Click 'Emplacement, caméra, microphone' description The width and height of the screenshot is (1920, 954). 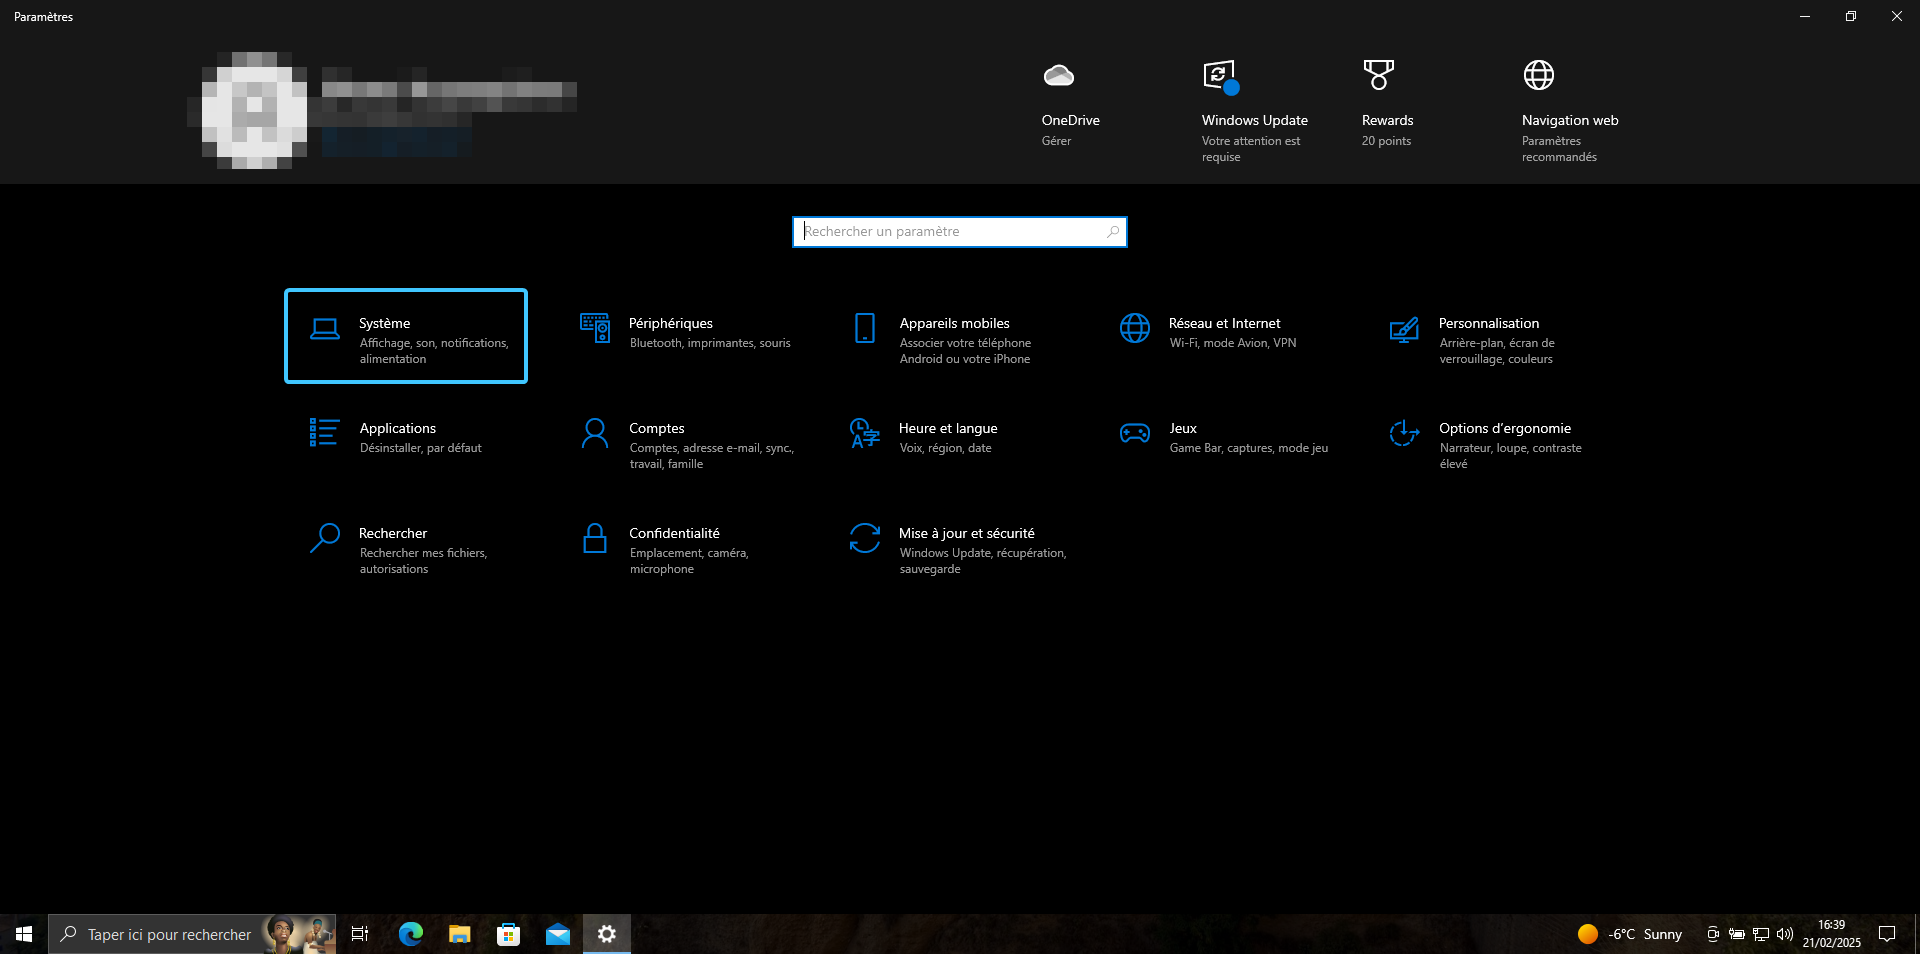(x=689, y=561)
